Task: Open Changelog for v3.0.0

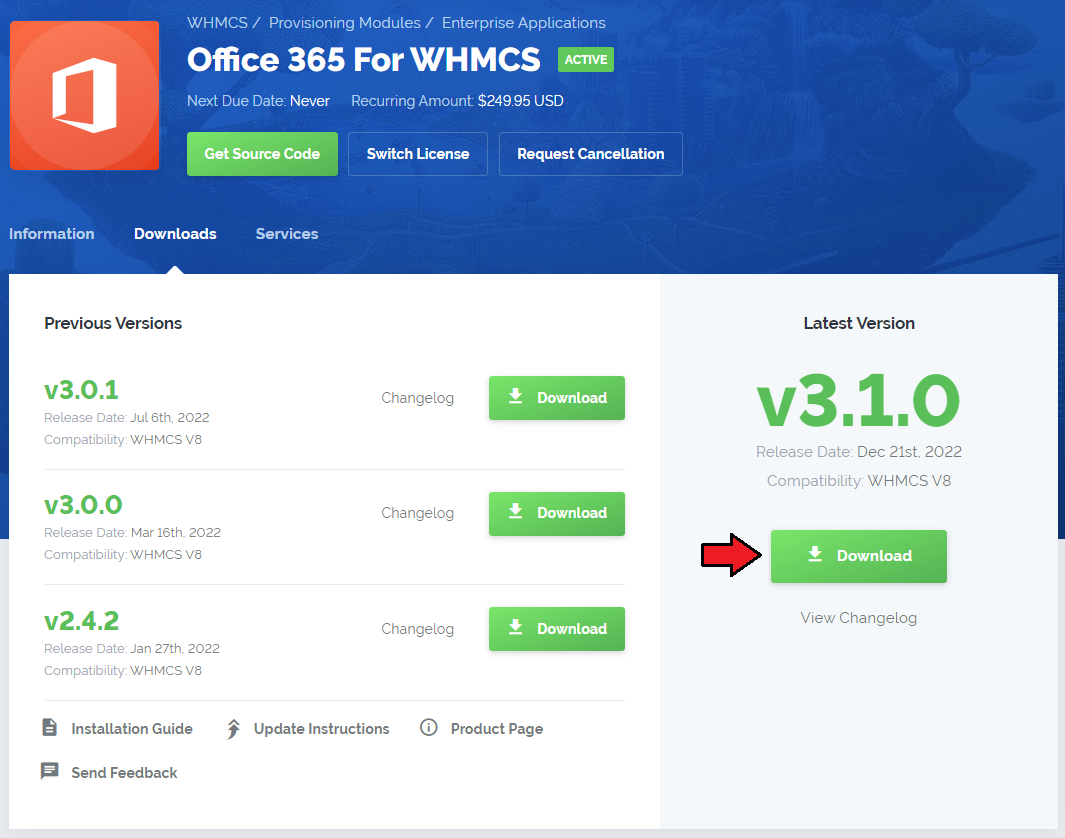Action: [x=417, y=513]
